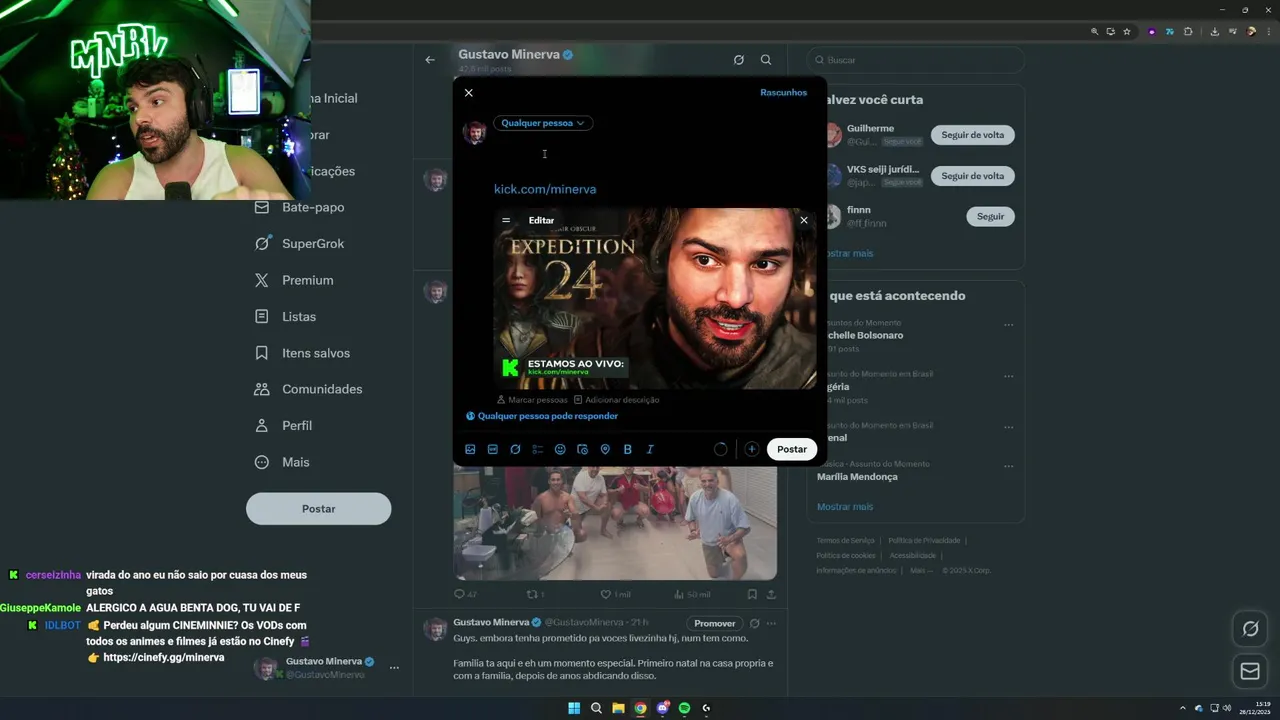Image resolution: width=1280 pixels, height=720 pixels.
Task: Schedule the post with calendar icon
Action: click(583, 450)
